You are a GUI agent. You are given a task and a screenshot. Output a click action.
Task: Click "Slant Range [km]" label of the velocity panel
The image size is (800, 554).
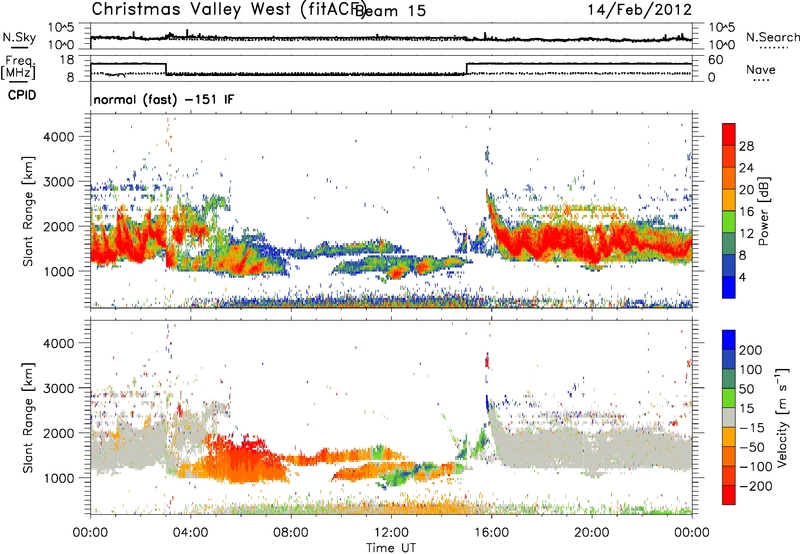(28, 417)
